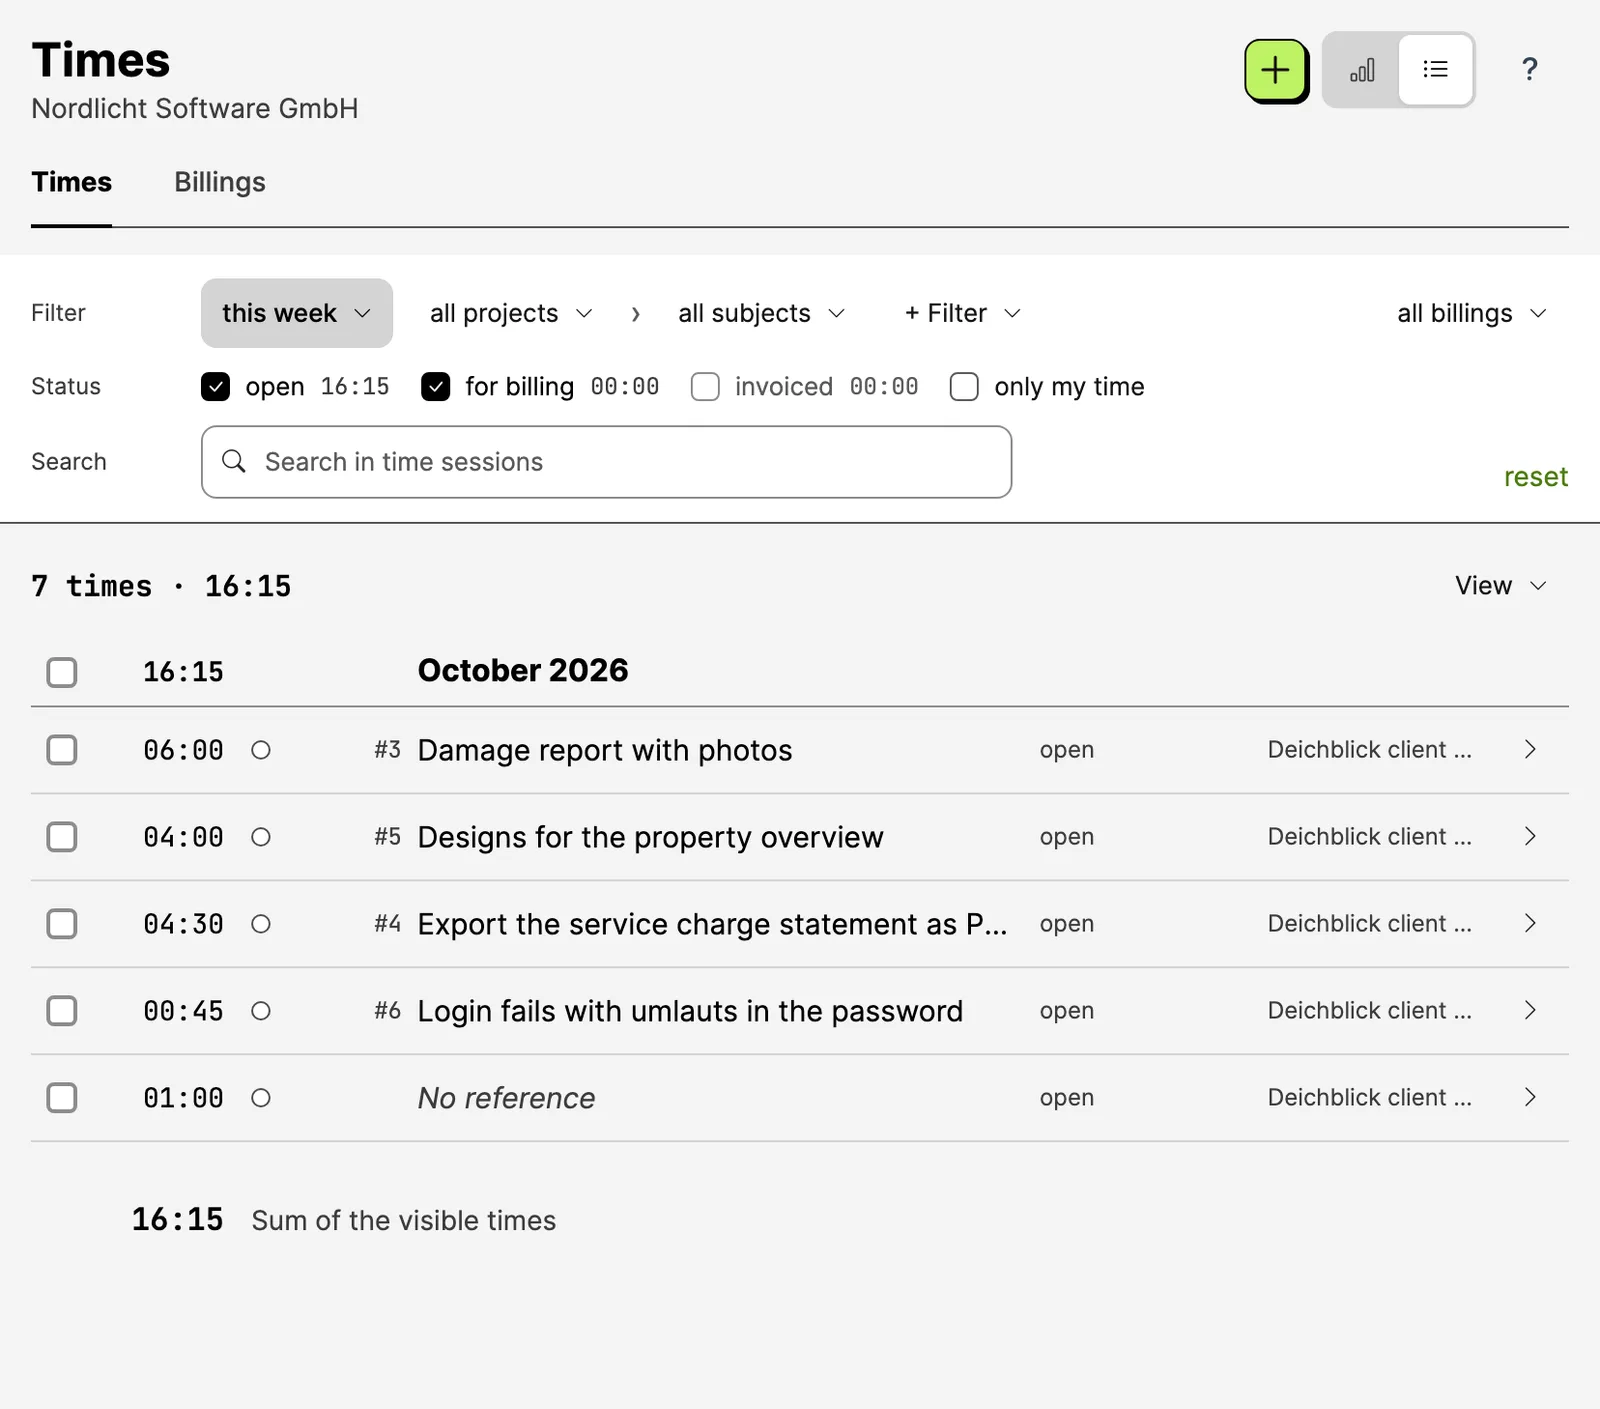Screen dimensions: 1600x1409
Task: Click the status circle on Damage report row
Action: pos(261,750)
